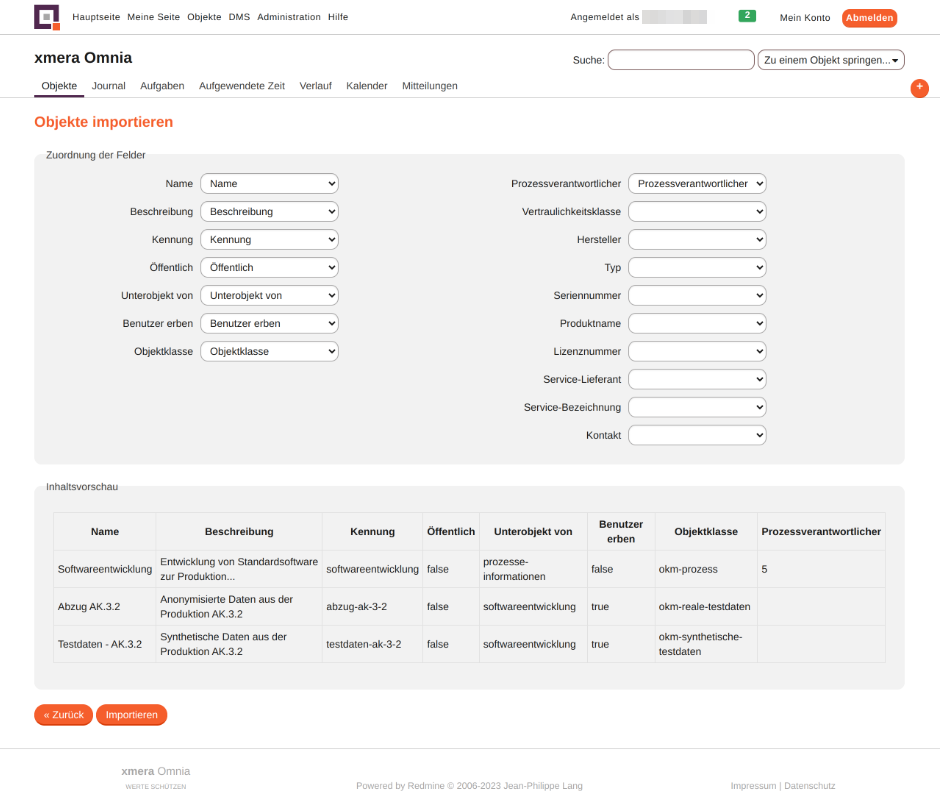The width and height of the screenshot is (943, 810).
Task: Open the Vertraulichkeitsklasse dropdown
Action: click(x=697, y=212)
